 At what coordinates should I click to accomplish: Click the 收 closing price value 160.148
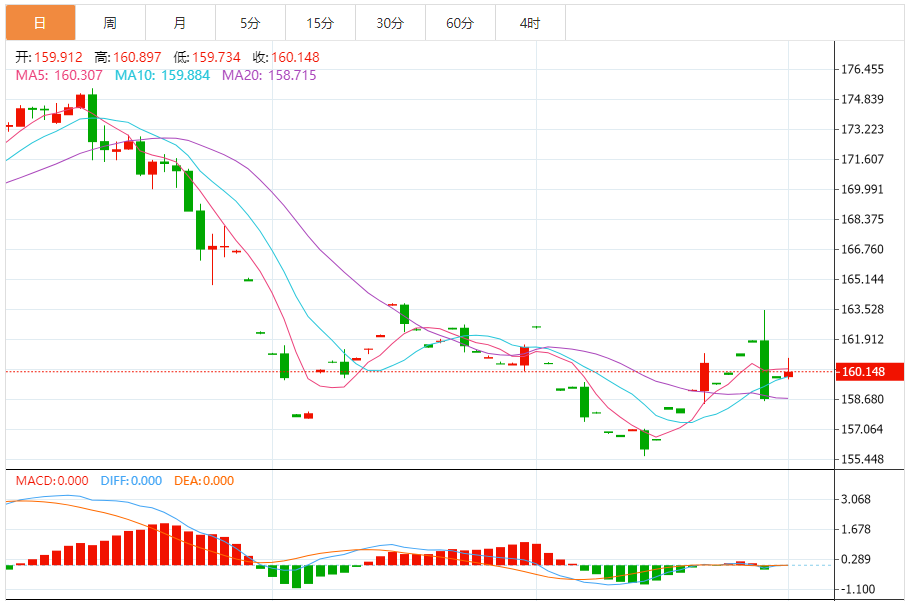point(295,57)
